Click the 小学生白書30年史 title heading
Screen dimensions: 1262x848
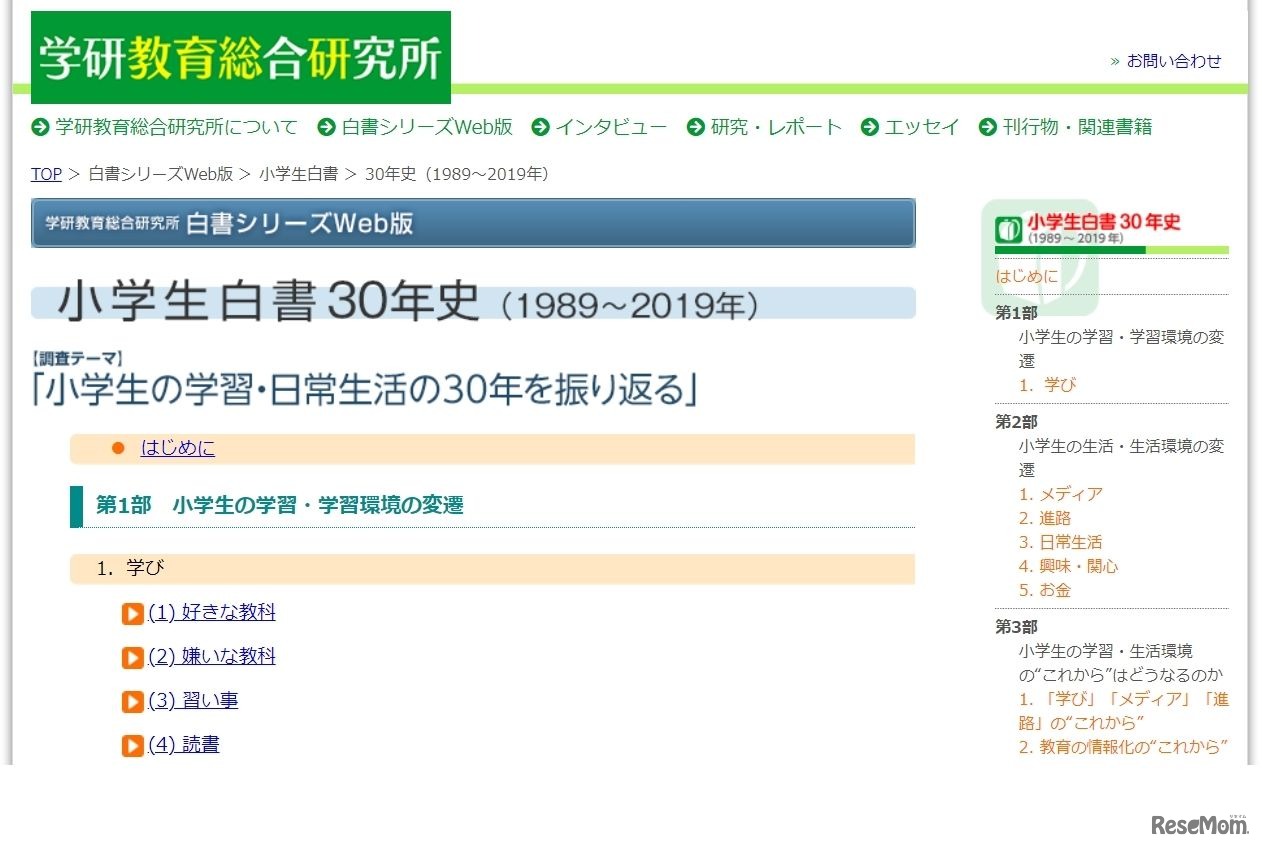coord(473,302)
